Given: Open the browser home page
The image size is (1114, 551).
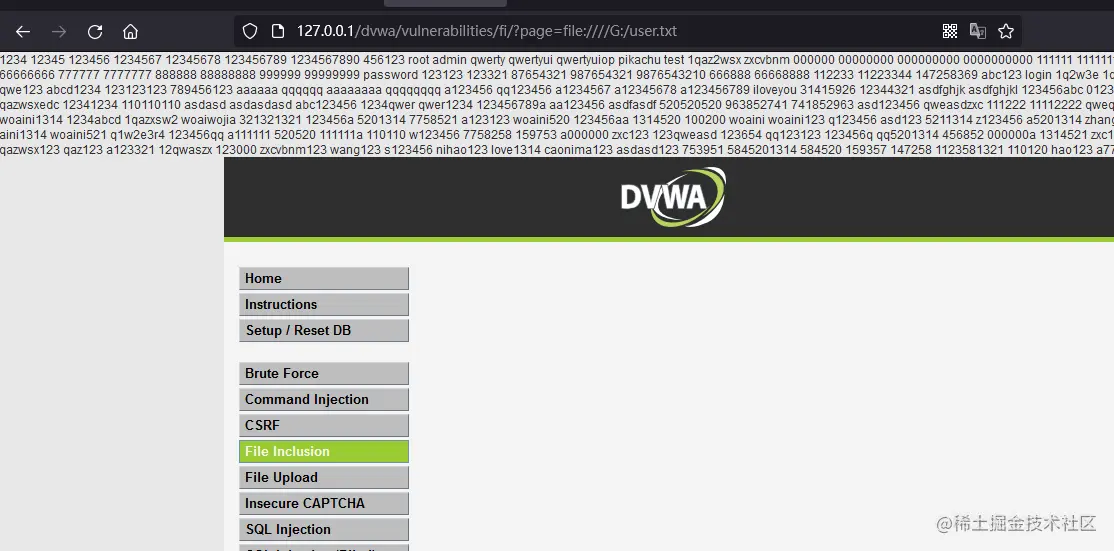Looking at the screenshot, I should (130, 31).
